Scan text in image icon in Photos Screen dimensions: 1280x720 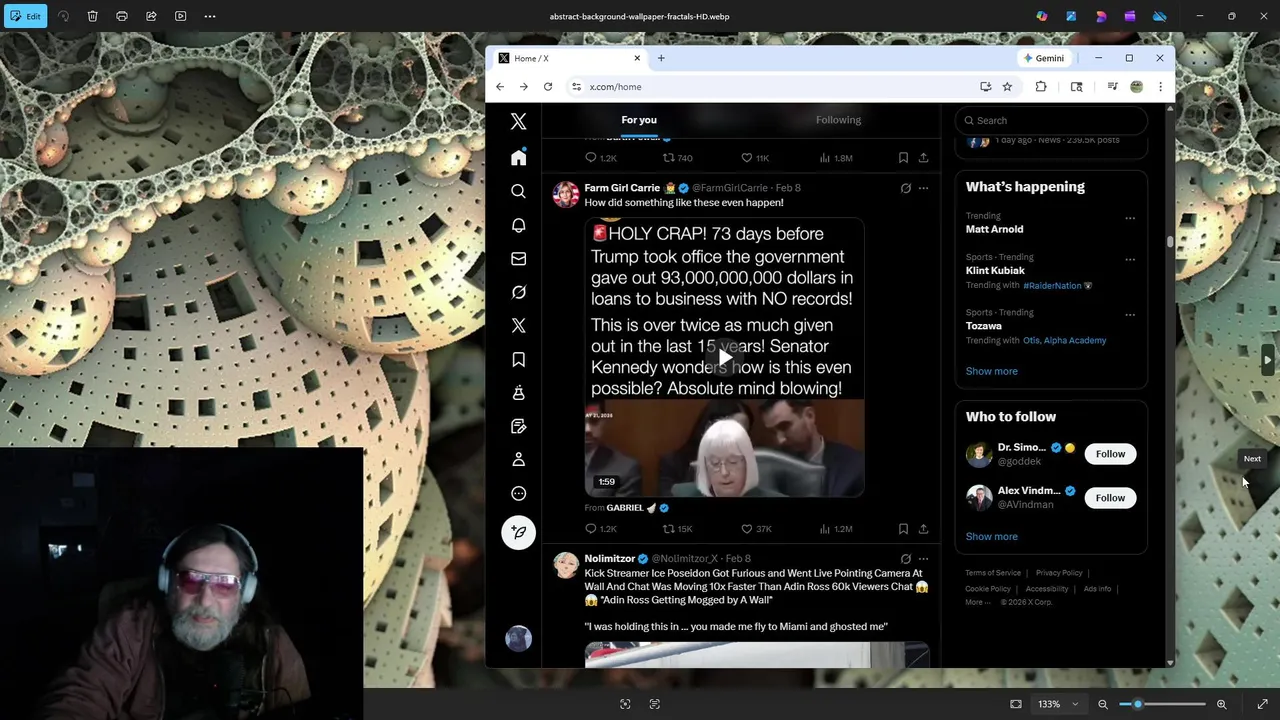coord(655,704)
